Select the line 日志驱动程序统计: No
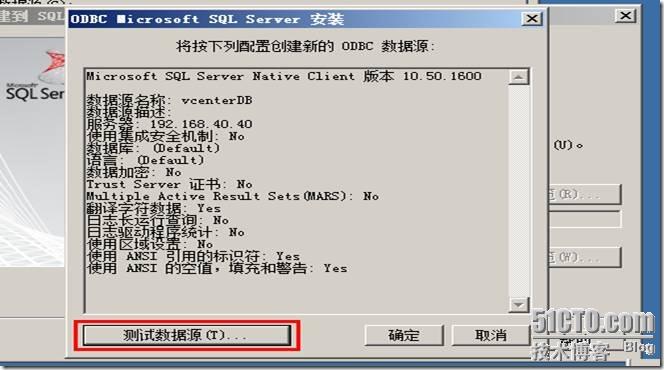The image size is (664, 370). click(x=166, y=232)
